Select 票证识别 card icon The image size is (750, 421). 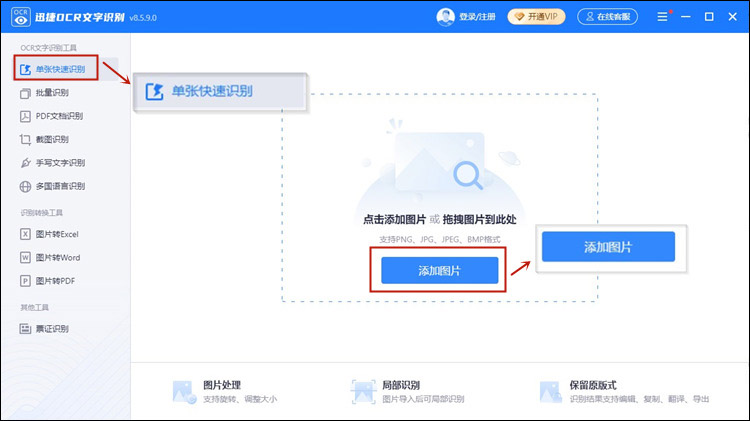pyautogui.click(x=25, y=329)
